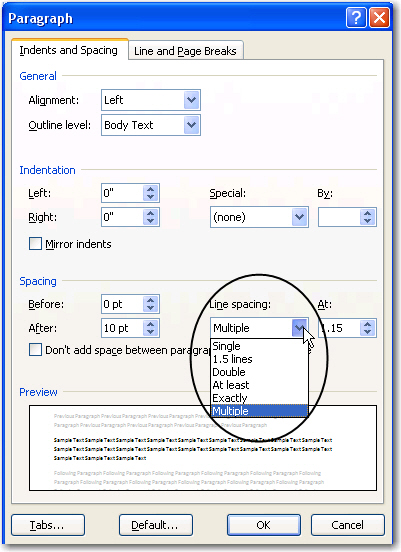Increase the At value up arrow
Screen dimensions: 401x552
click(x=368, y=324)
